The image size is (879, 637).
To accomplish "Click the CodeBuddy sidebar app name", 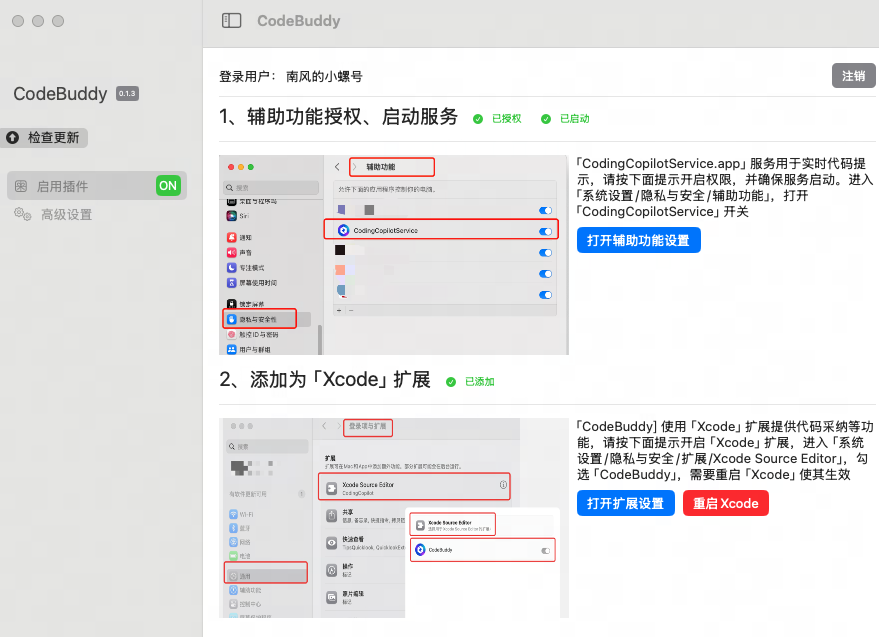I will [x=61, y=94].
